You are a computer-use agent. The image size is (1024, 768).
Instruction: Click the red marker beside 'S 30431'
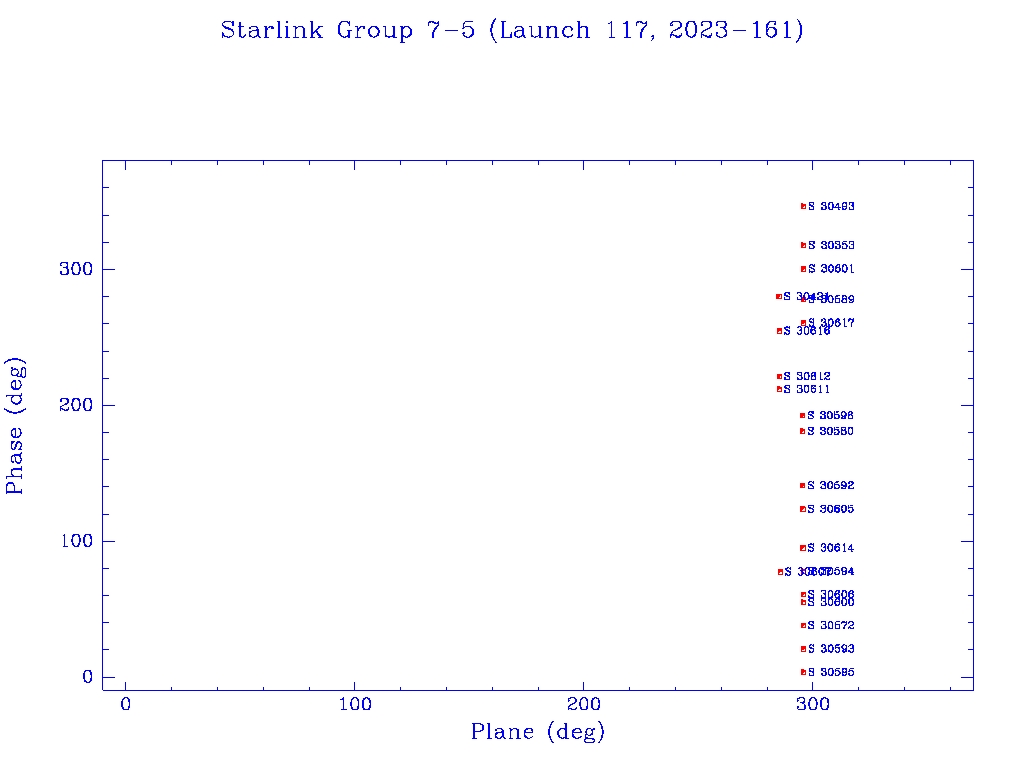778,296
